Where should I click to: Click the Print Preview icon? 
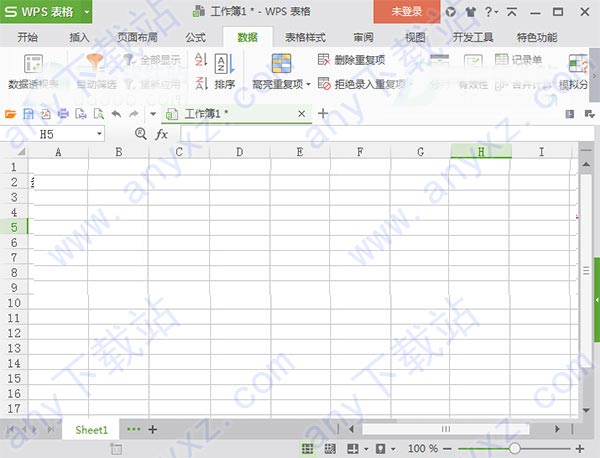click(99, 114)
